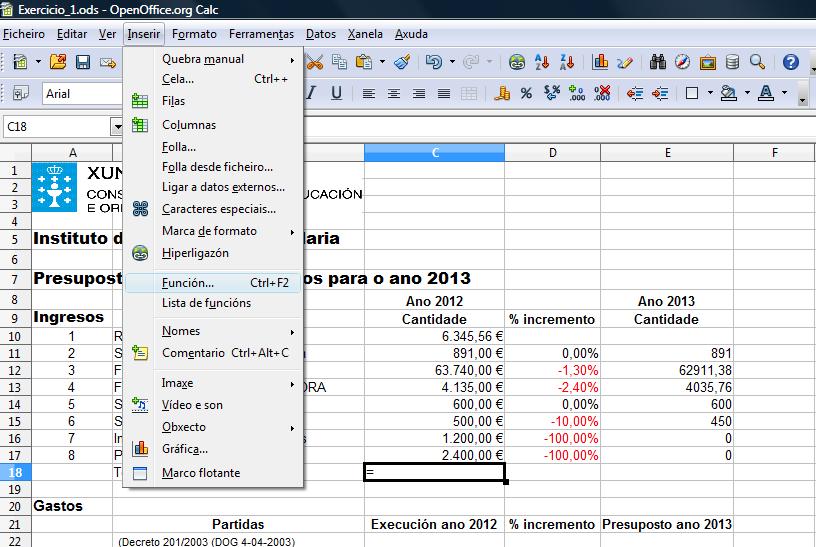Click the Insert Chart toolbar icon

tap(601, 62)
